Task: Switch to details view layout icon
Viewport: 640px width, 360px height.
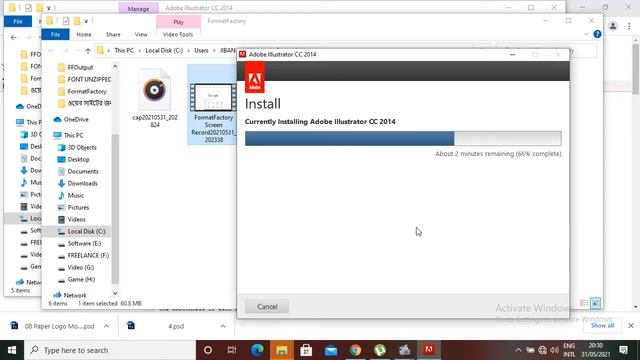Action: point(584,303)
